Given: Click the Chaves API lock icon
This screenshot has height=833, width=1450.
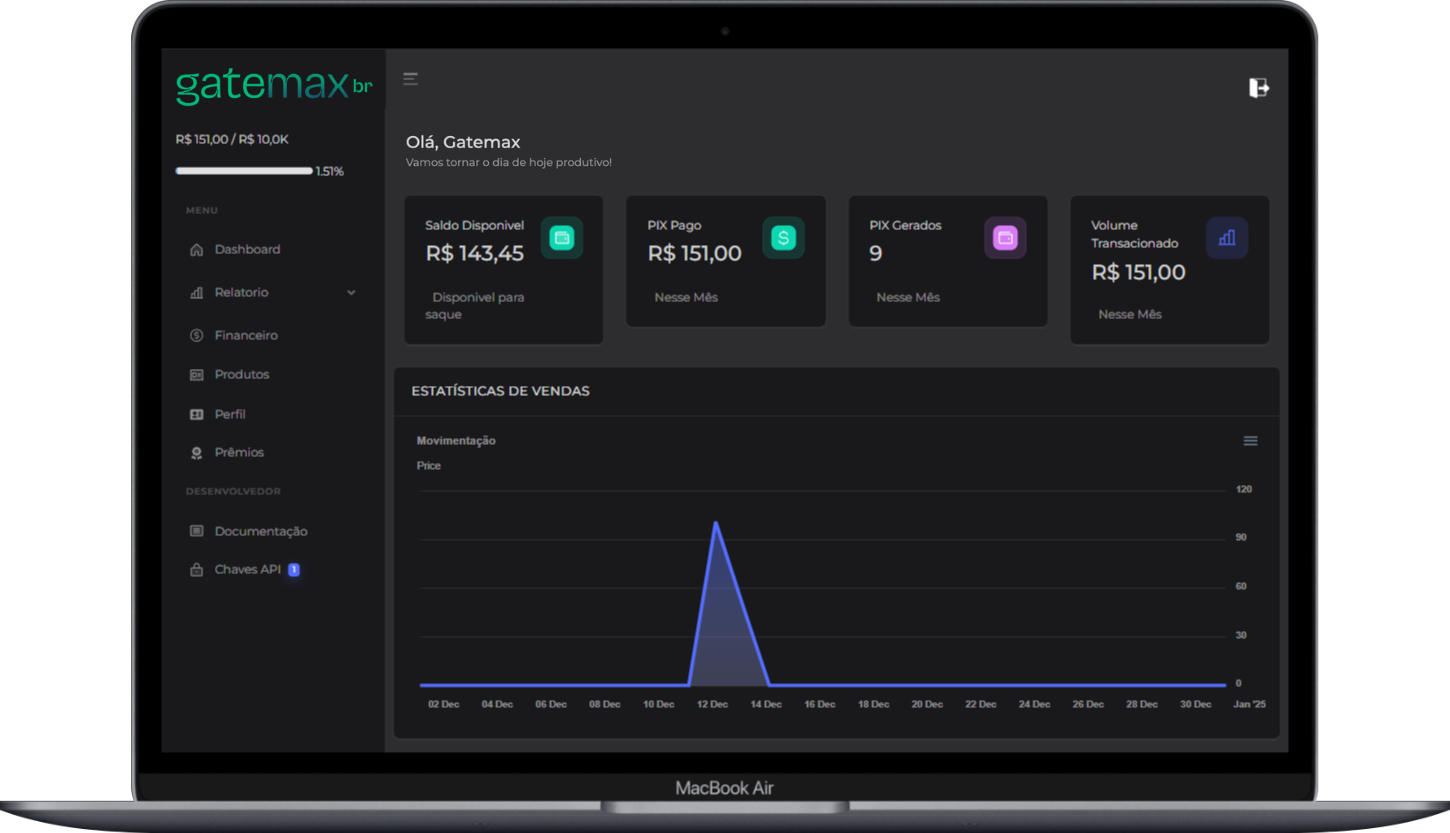Looking at the screenshot, I should tap(197, 570).
